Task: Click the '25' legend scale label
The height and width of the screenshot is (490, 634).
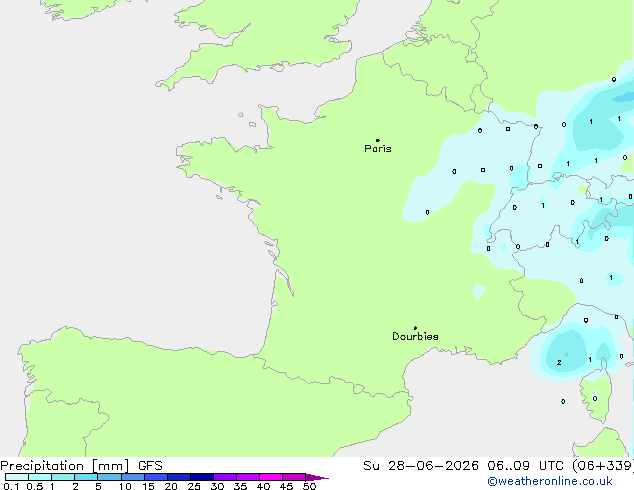Action: pyautogui.click(x=194, y=486)
